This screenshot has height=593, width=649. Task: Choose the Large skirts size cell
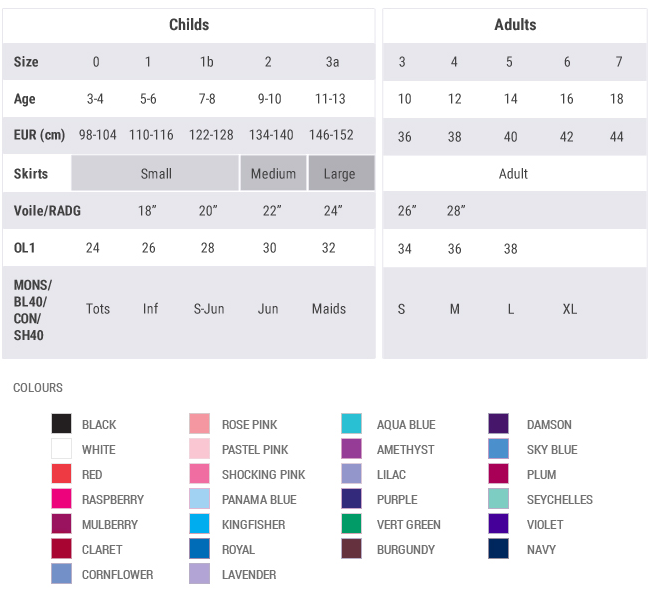(x=340, y=173)
